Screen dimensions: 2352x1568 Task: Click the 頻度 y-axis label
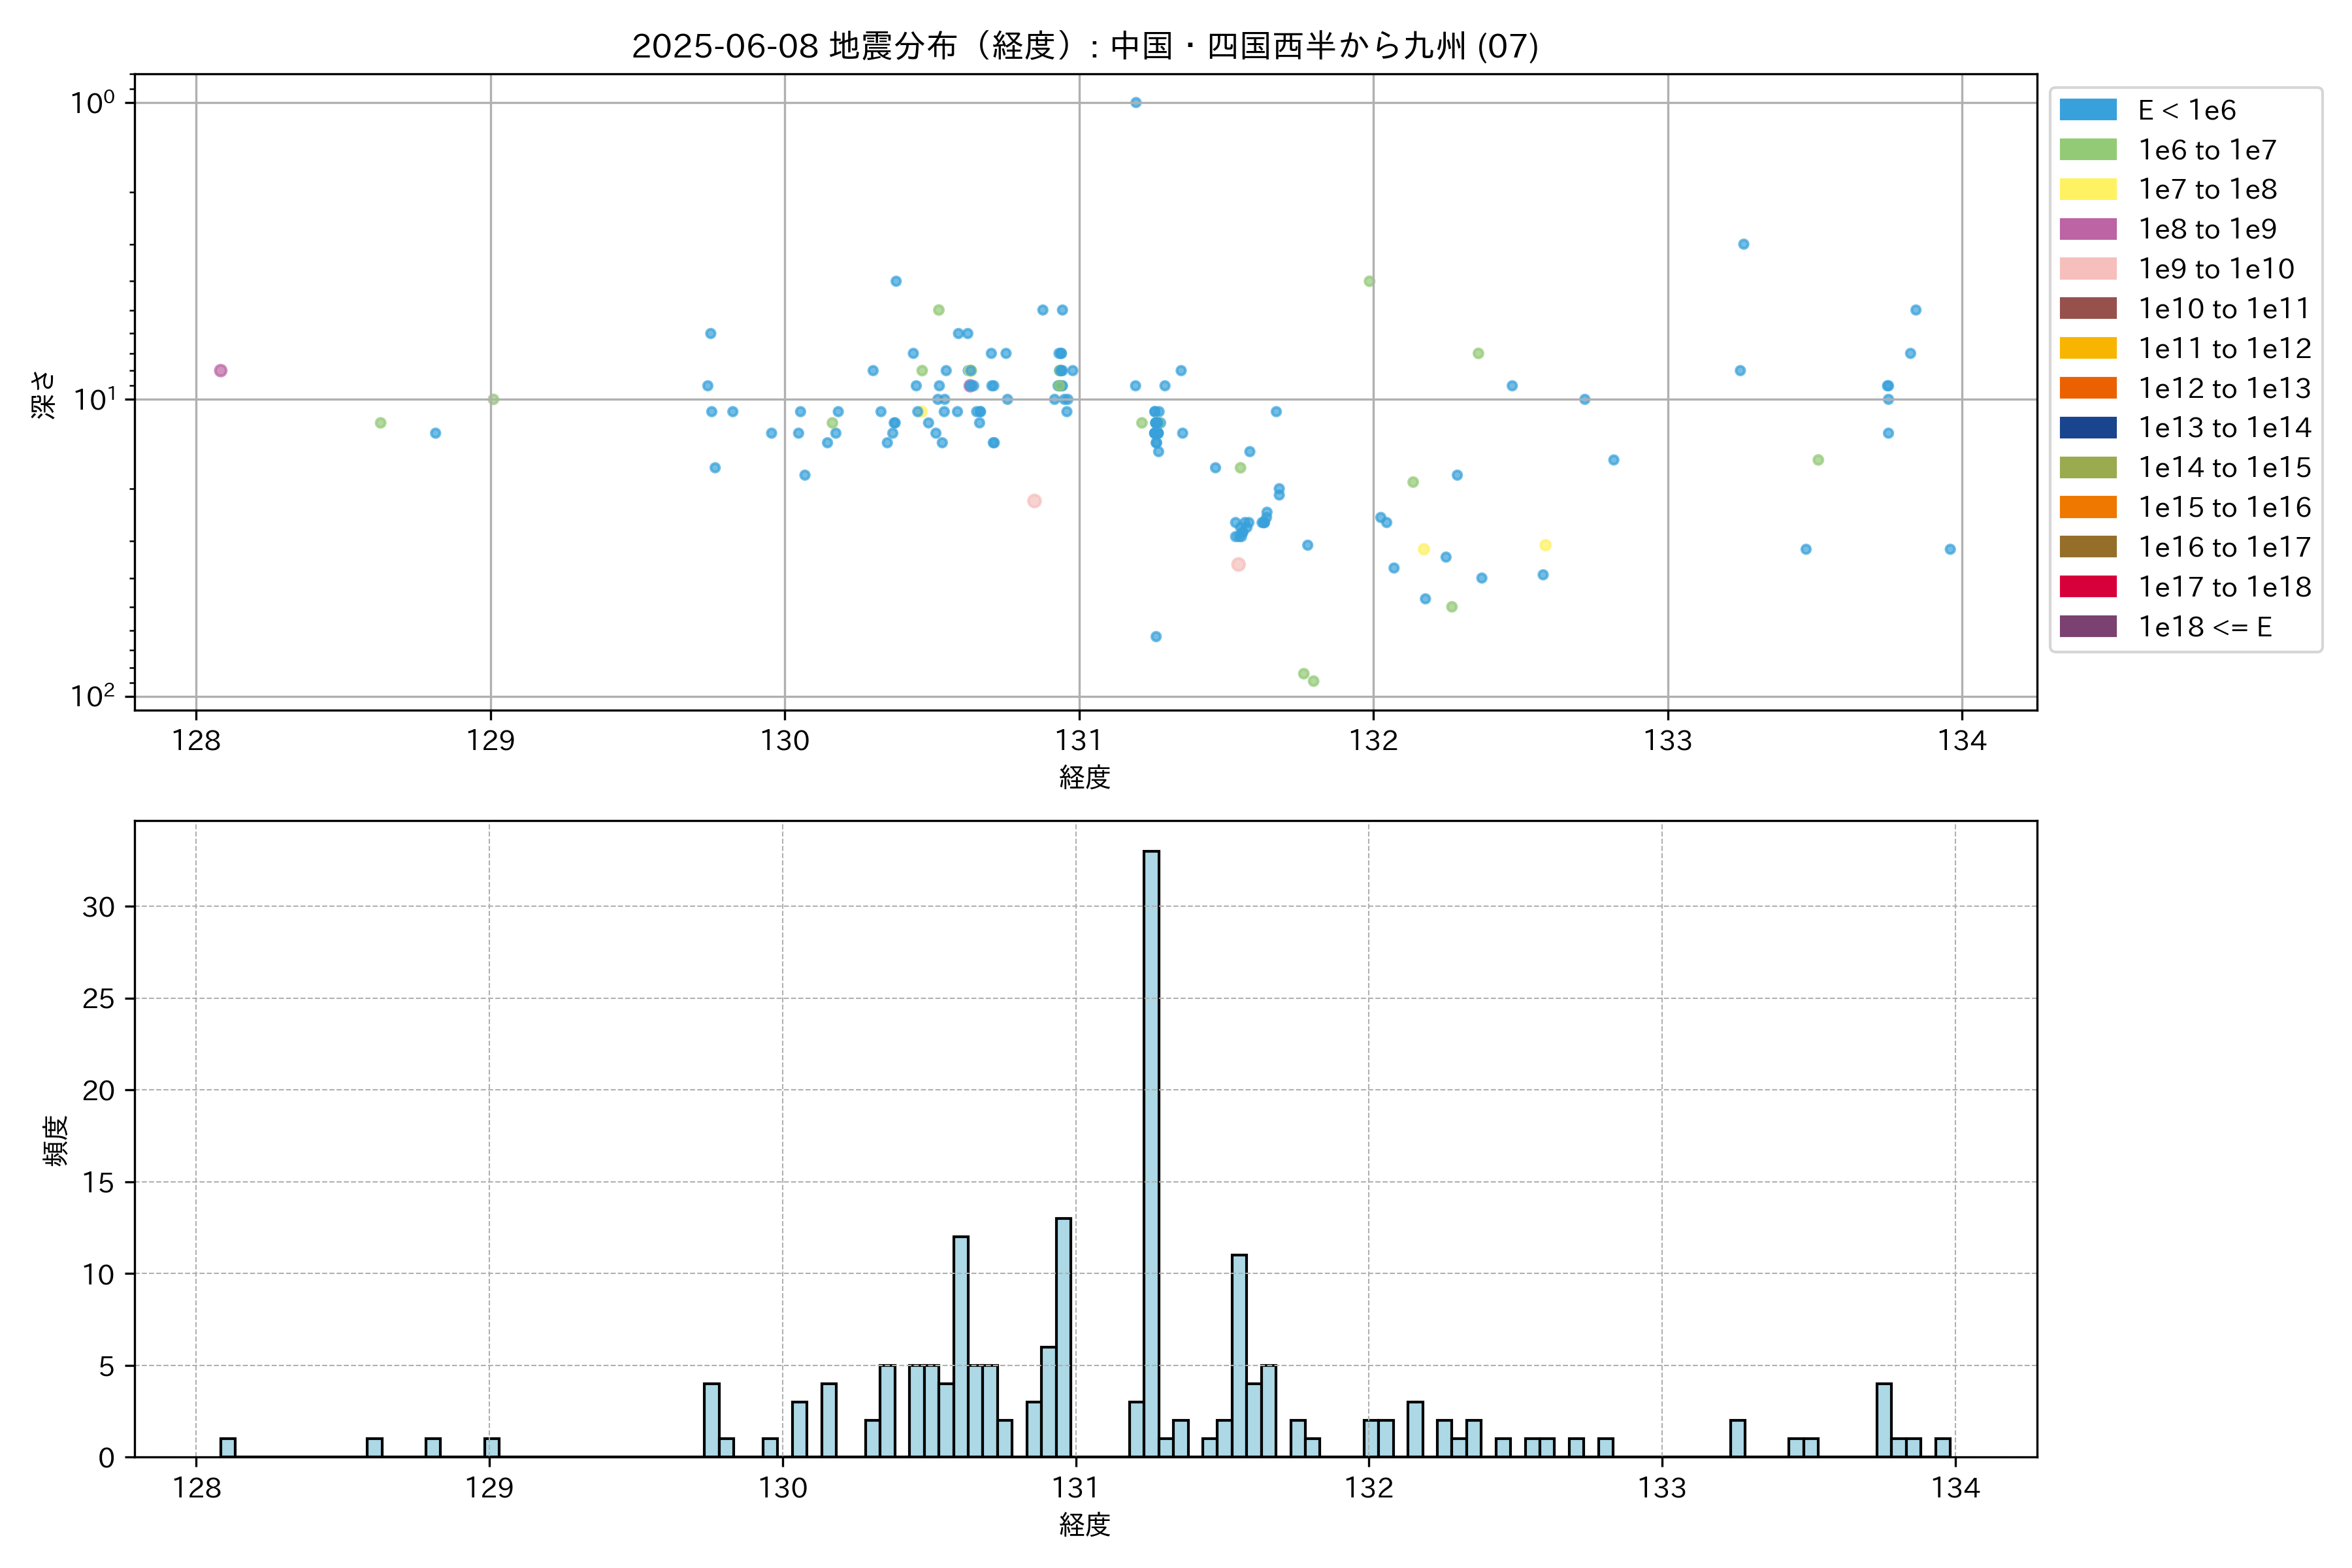coord(56,1140)
